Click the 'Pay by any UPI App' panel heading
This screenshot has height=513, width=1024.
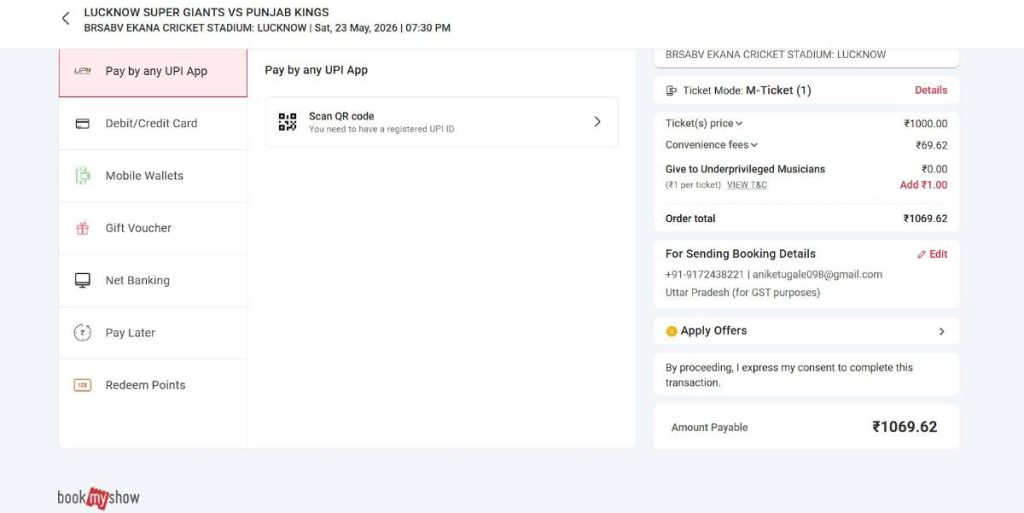(316, 70)
